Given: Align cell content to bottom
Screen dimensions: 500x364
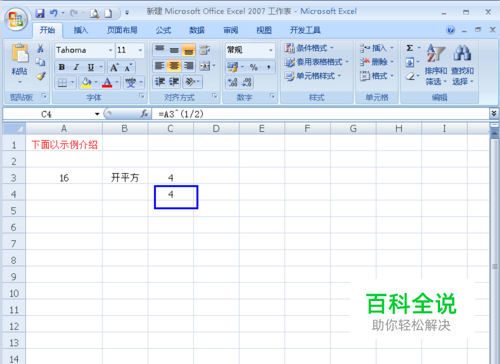Looking at the screenshot, I should 188,50.
